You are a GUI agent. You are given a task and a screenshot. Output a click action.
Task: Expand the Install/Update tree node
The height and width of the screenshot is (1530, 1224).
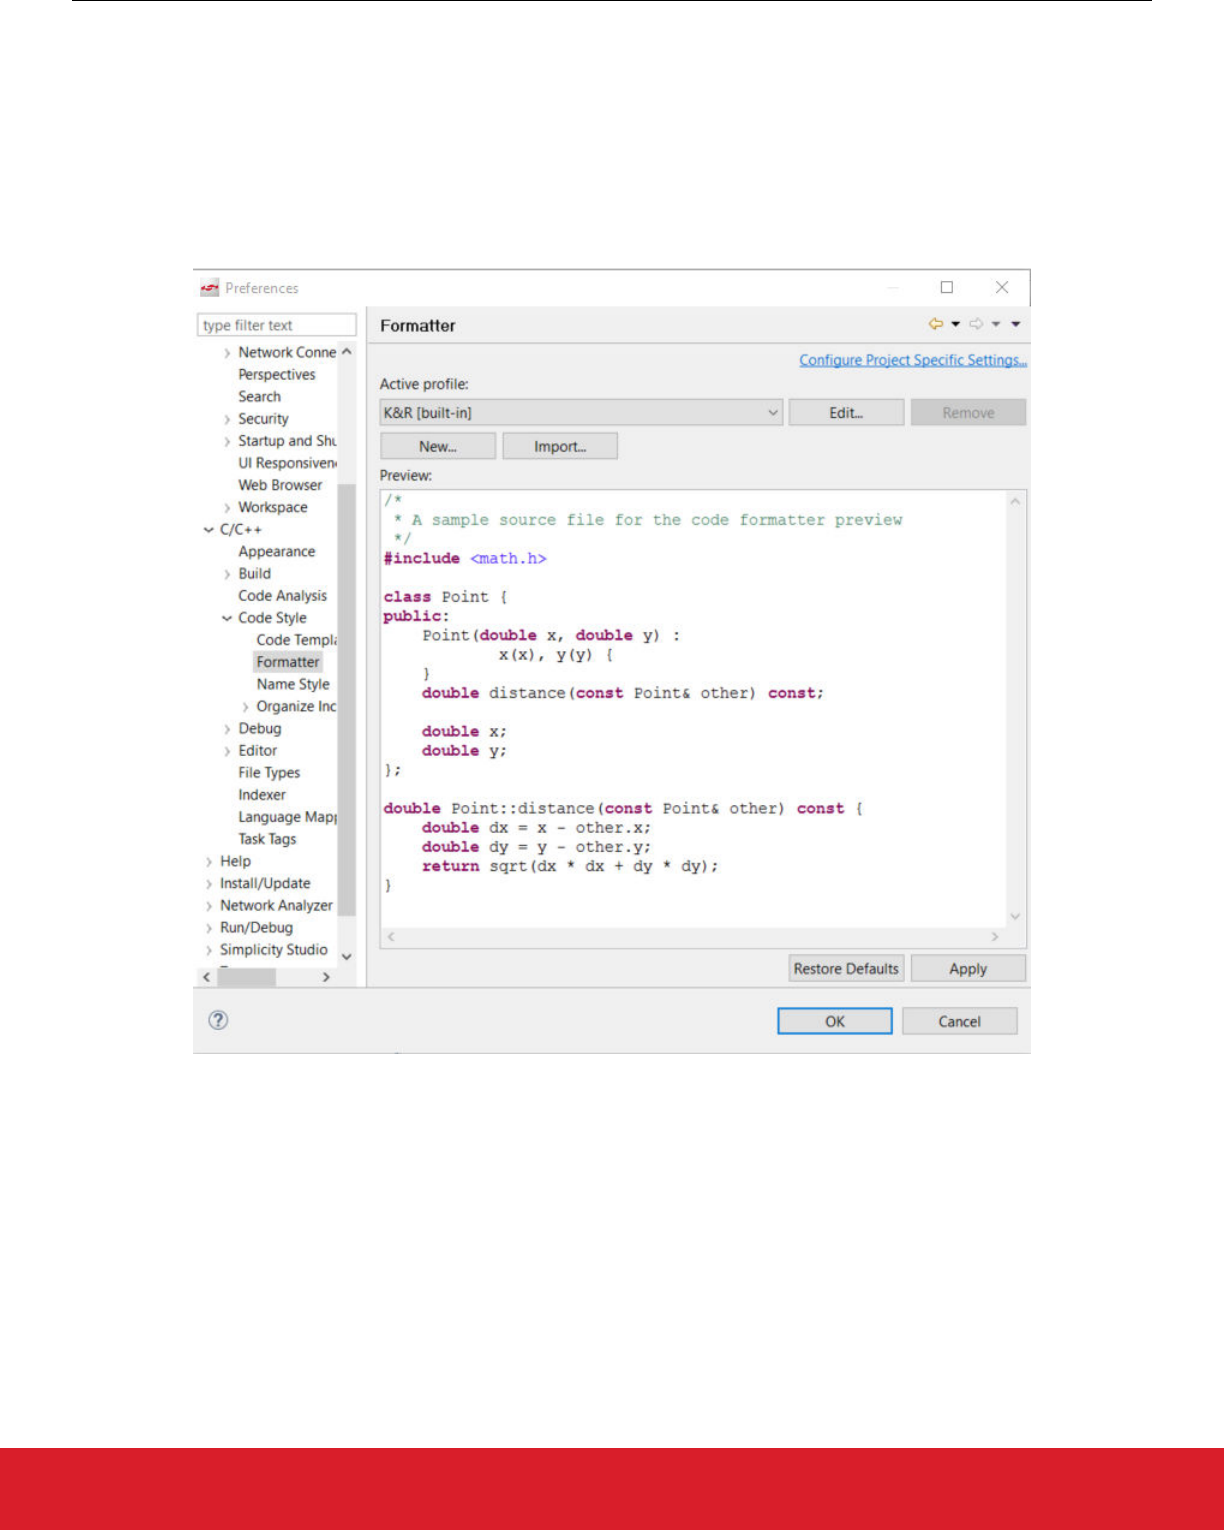pyautogui.click(x=209, y=884)
